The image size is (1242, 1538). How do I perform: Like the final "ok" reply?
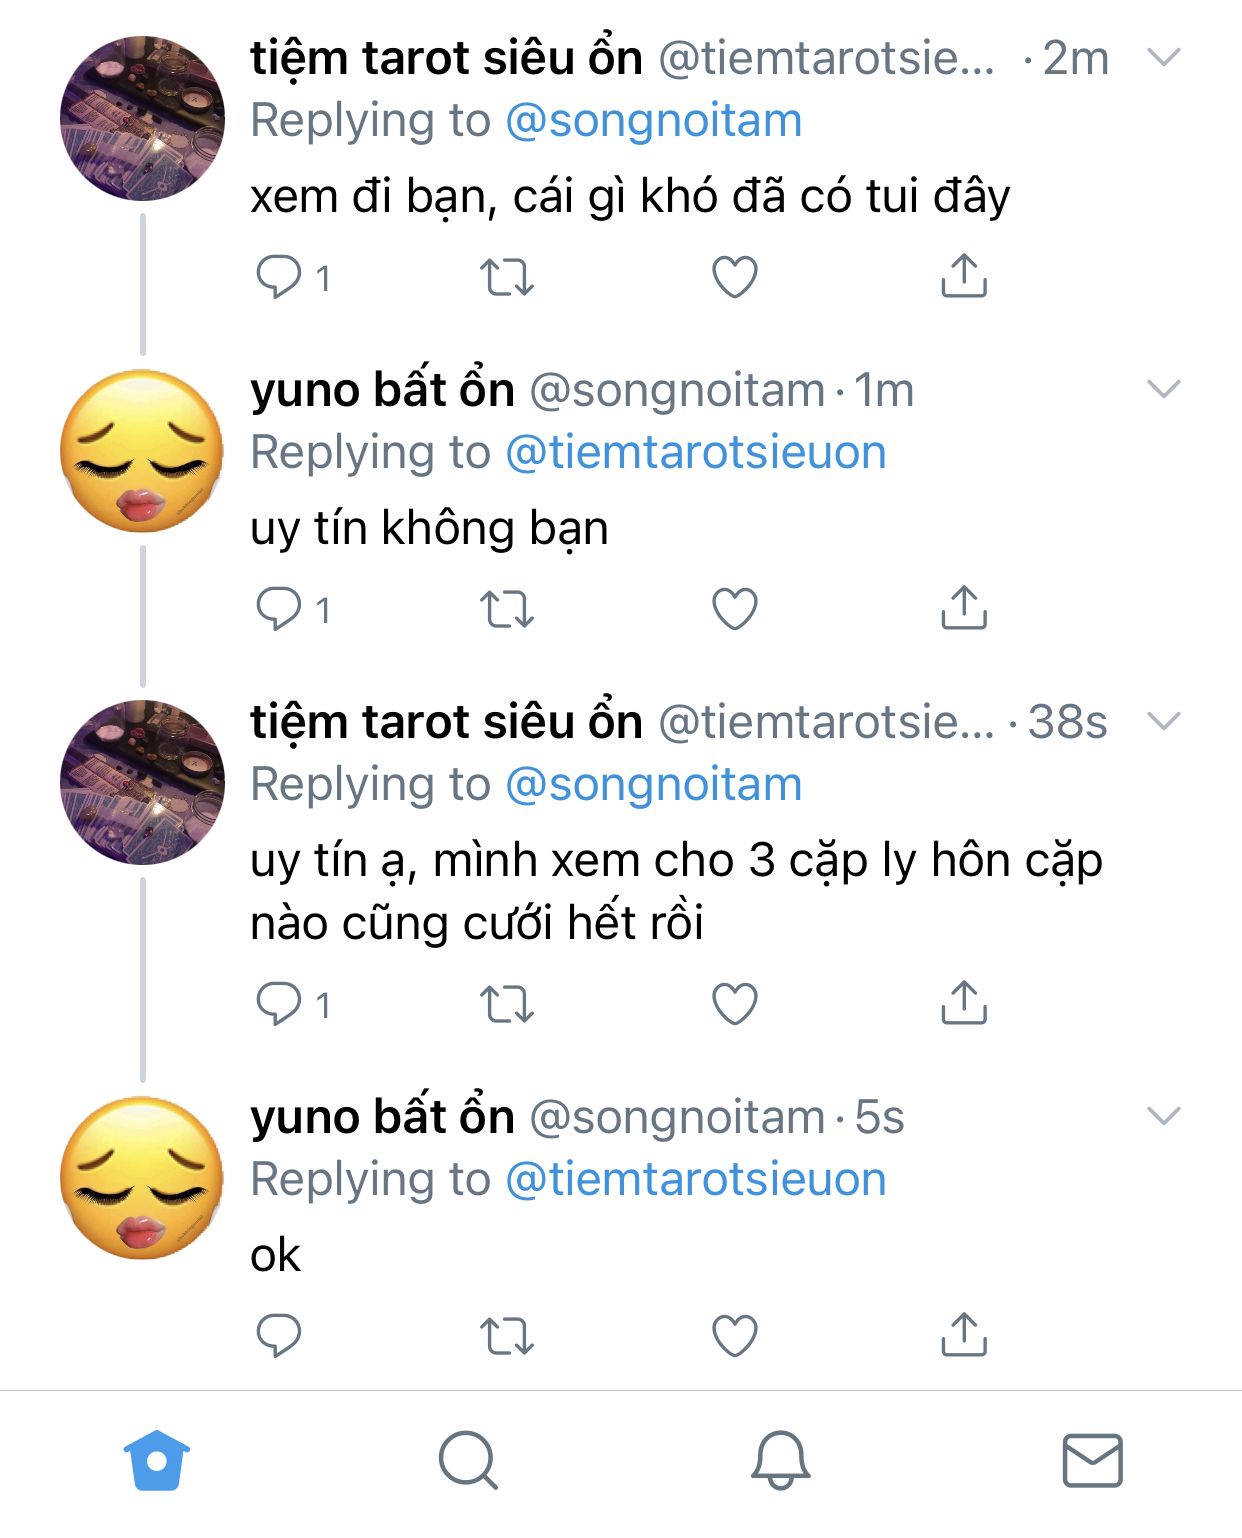[x=734, y=1336]
